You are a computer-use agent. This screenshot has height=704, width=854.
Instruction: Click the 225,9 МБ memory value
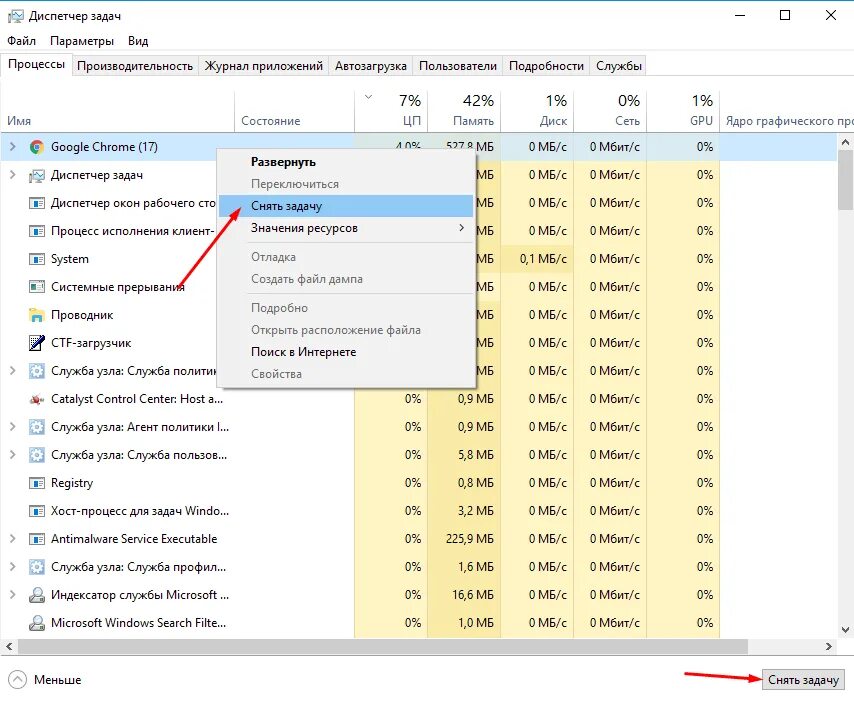[x=469, y=539]
